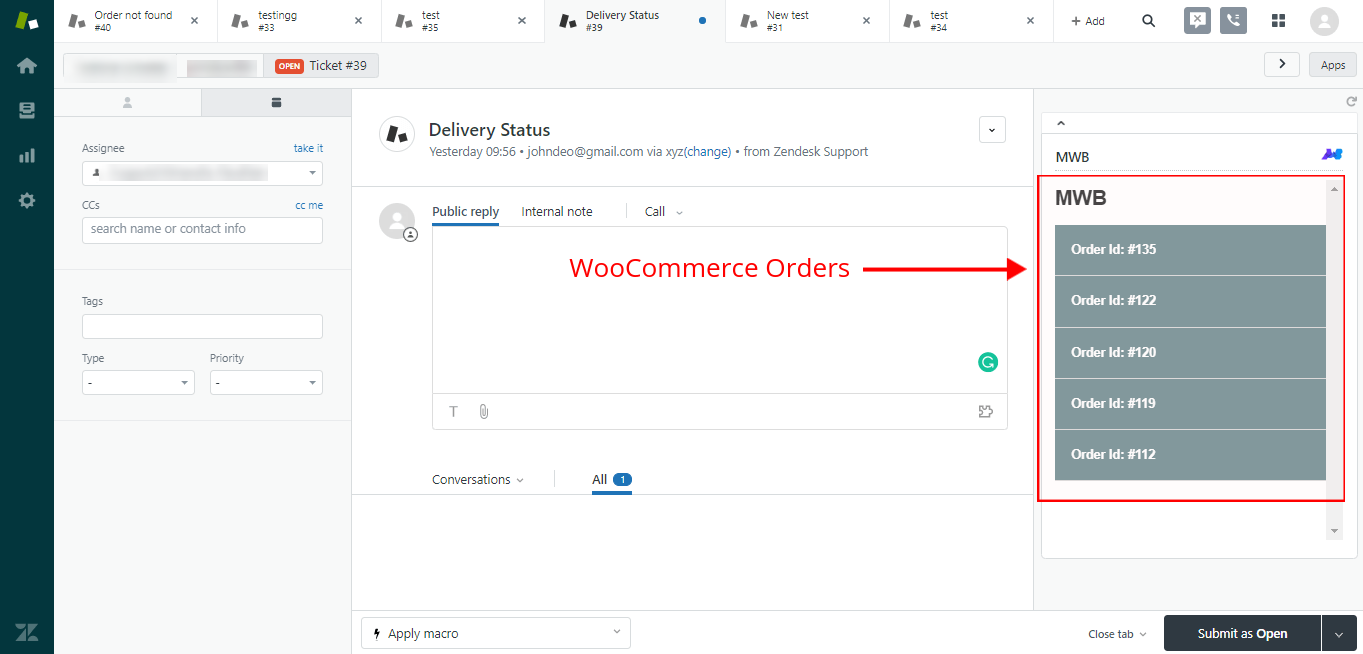Image resolution: width=1363 pixels, height=654 pixels.
Task: Open Order Id: #135
Action: click(1190, 250)
